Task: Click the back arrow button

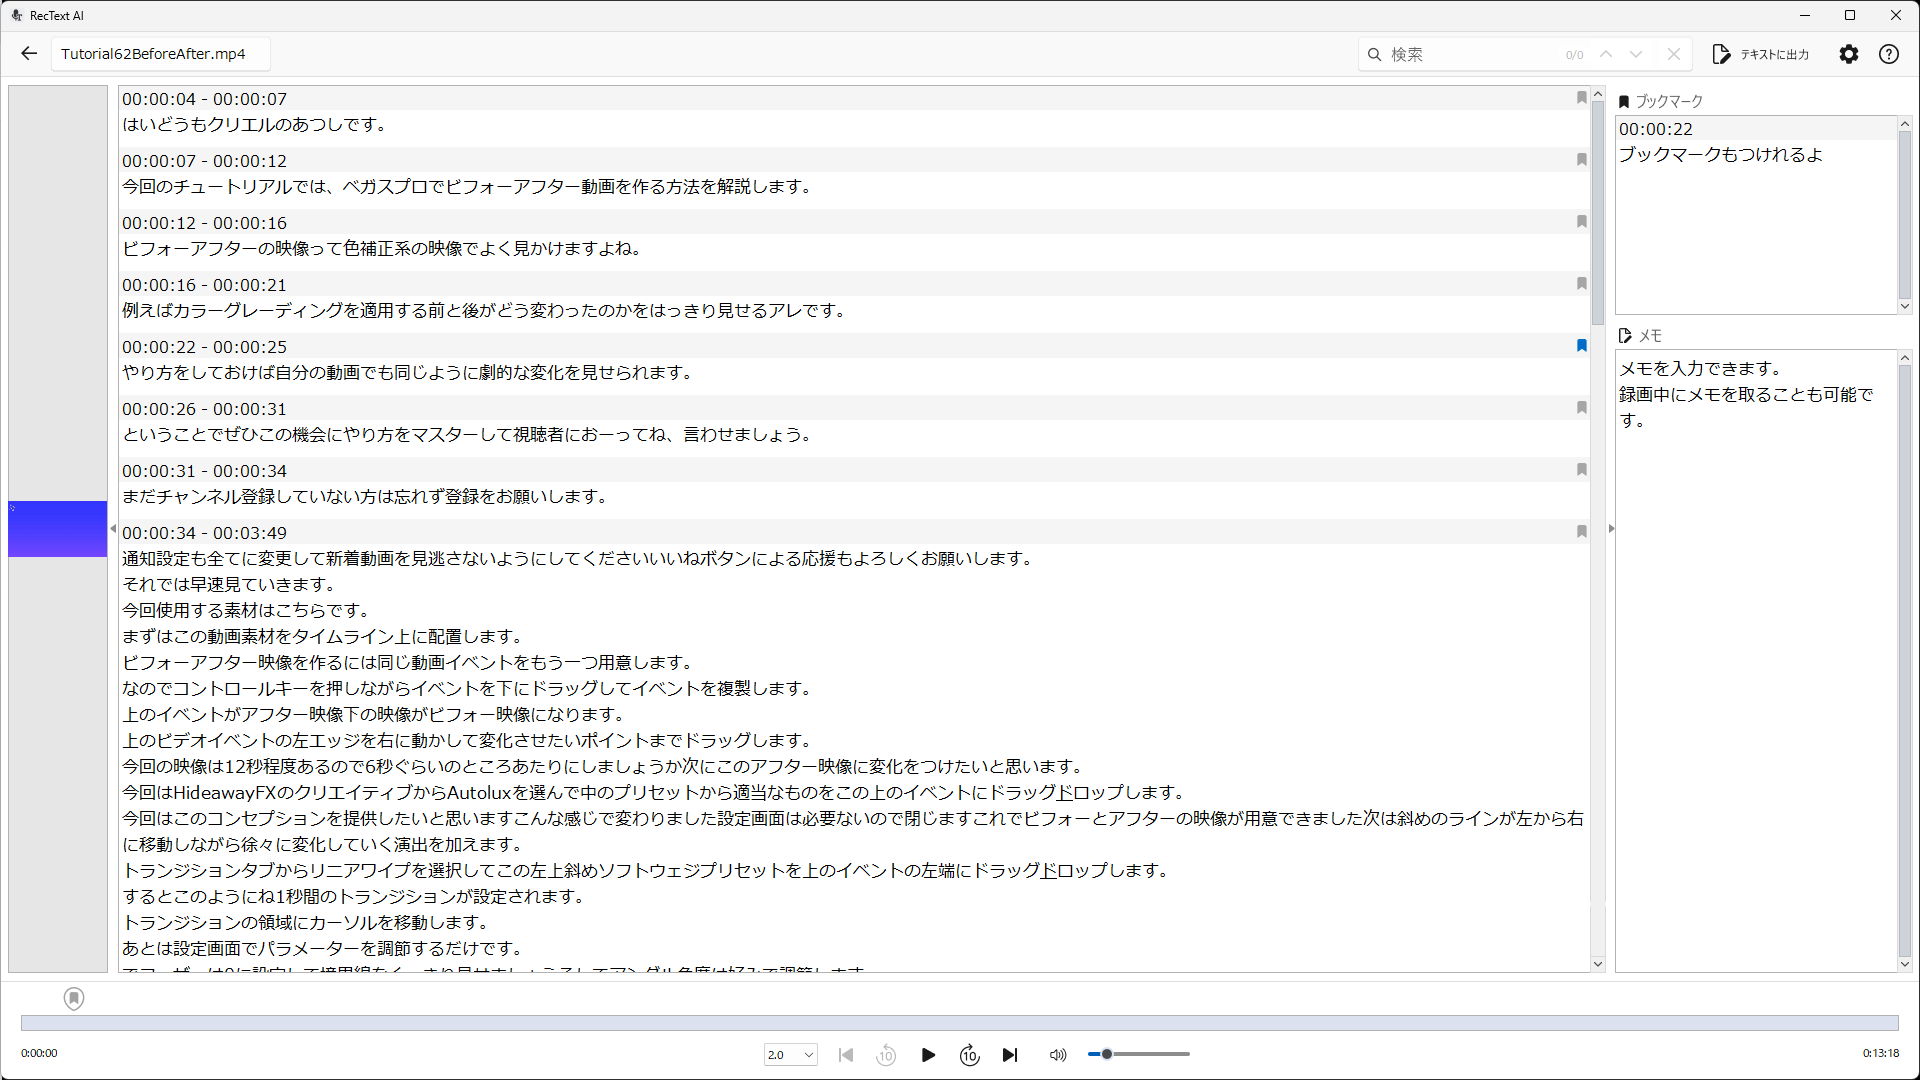Action: (29, 54)
